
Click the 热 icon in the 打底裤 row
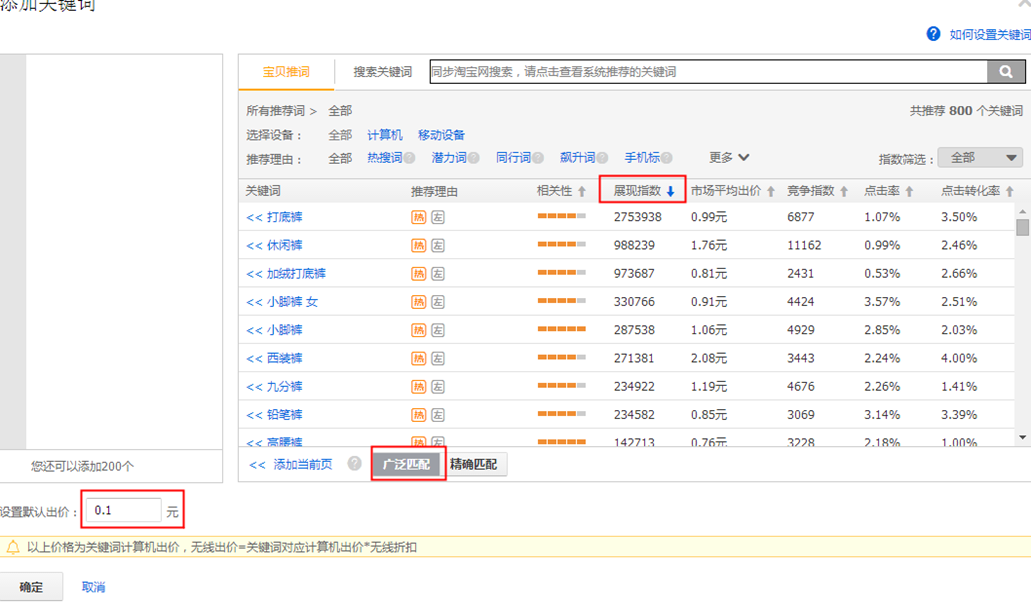coord(419,217)
